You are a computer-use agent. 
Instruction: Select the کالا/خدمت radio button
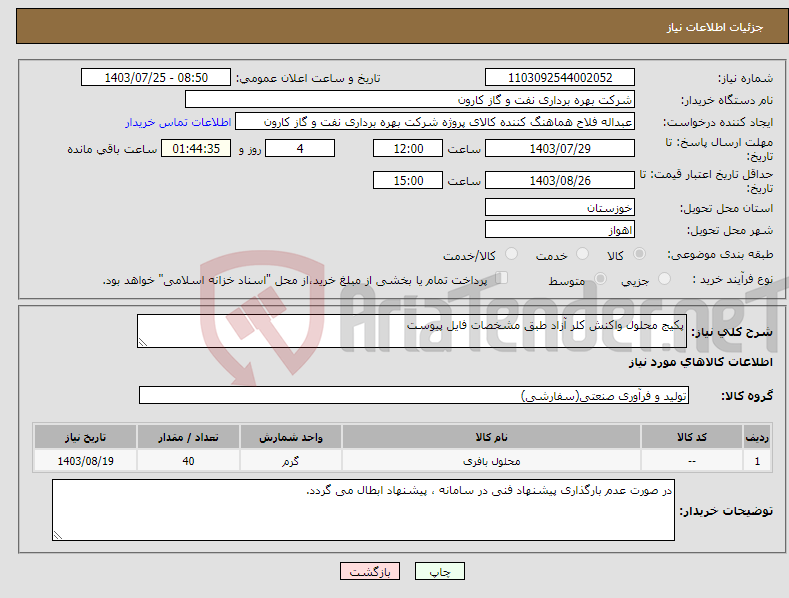[x=511, y=254]
